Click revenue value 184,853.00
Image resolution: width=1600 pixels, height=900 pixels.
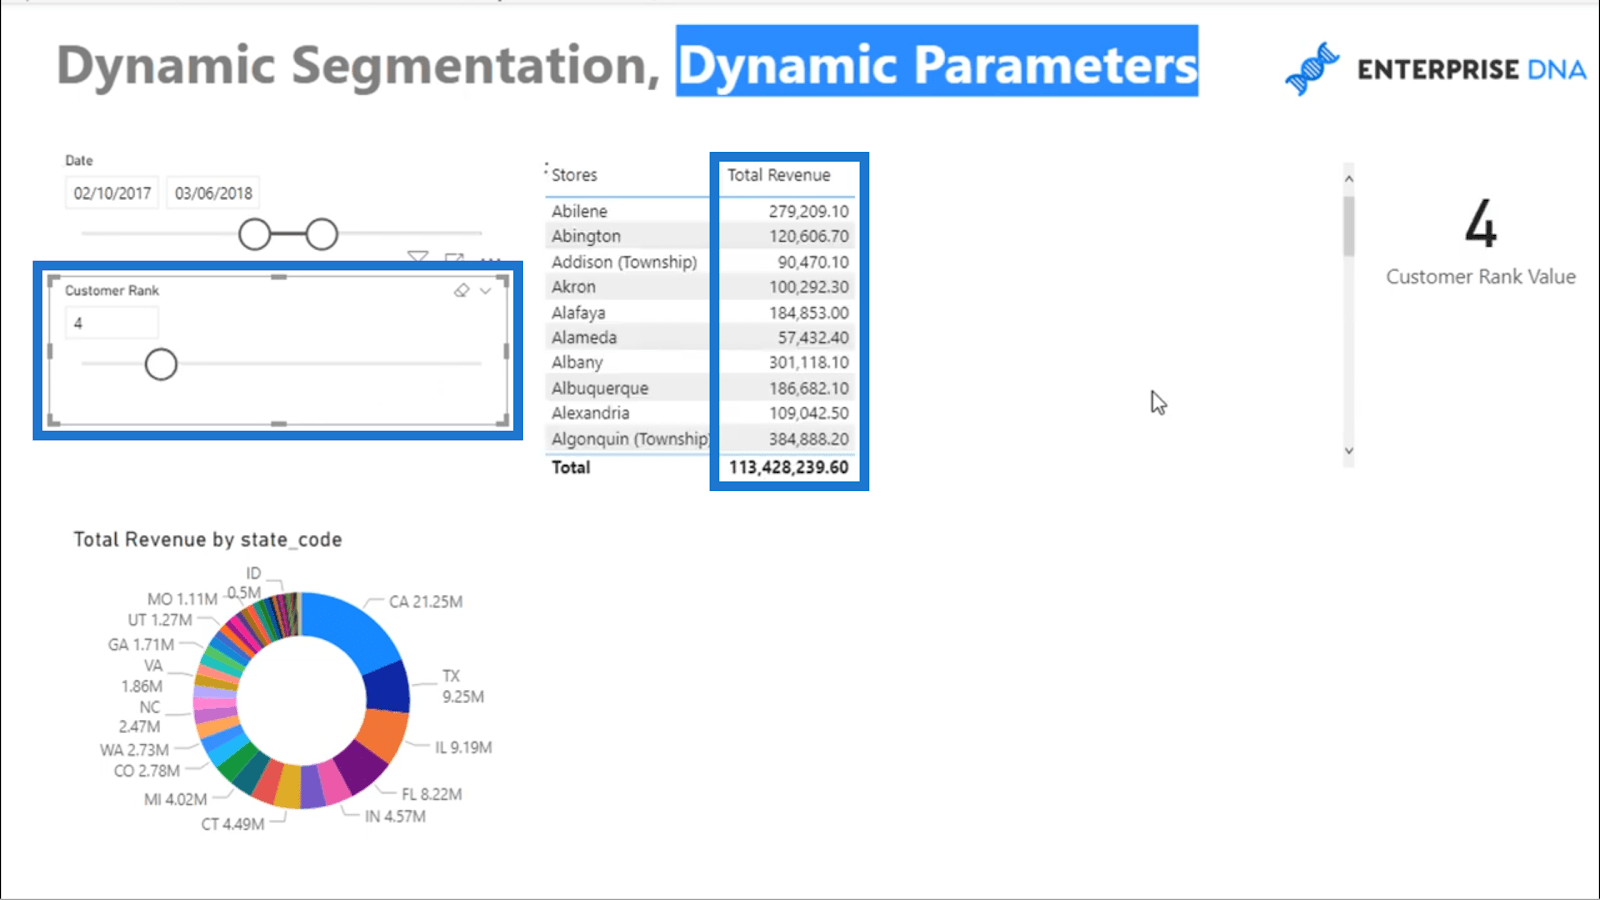coord(808,313)
